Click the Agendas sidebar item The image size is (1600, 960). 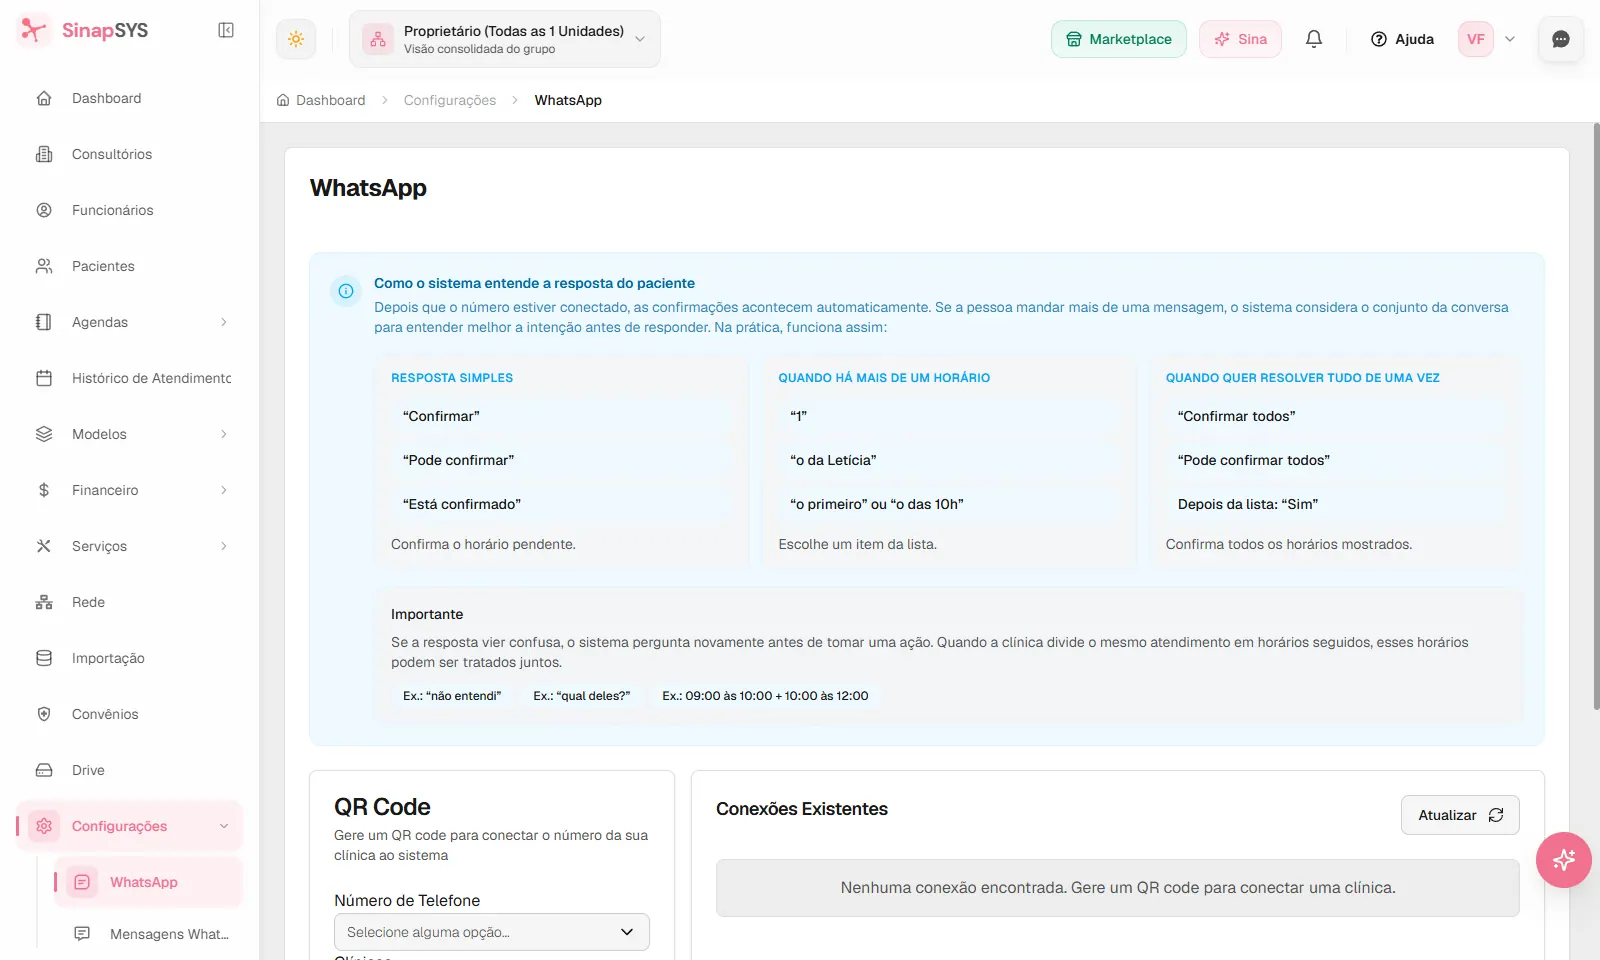click(130, 322)
